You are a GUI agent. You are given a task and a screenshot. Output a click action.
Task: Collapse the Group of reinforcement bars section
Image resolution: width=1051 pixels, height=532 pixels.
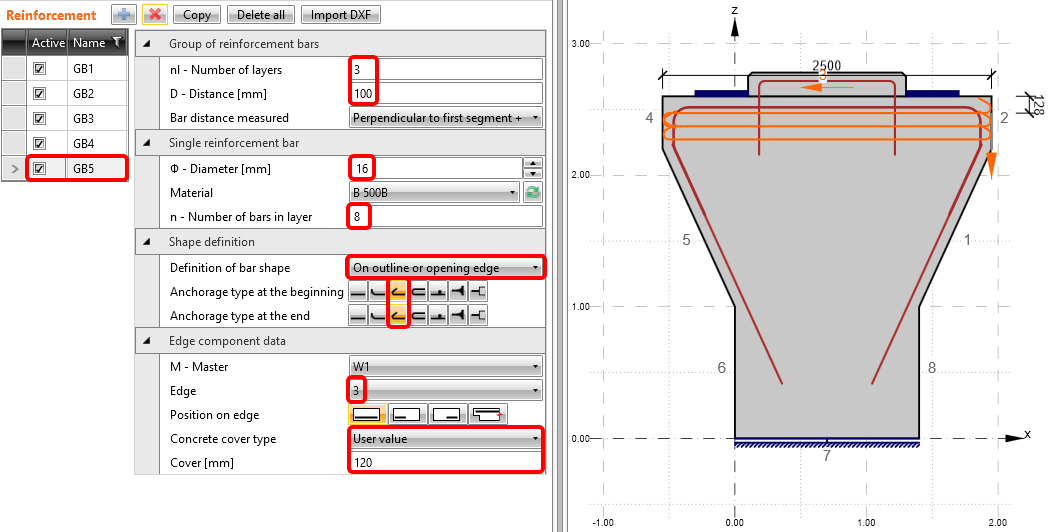point(149,44)
